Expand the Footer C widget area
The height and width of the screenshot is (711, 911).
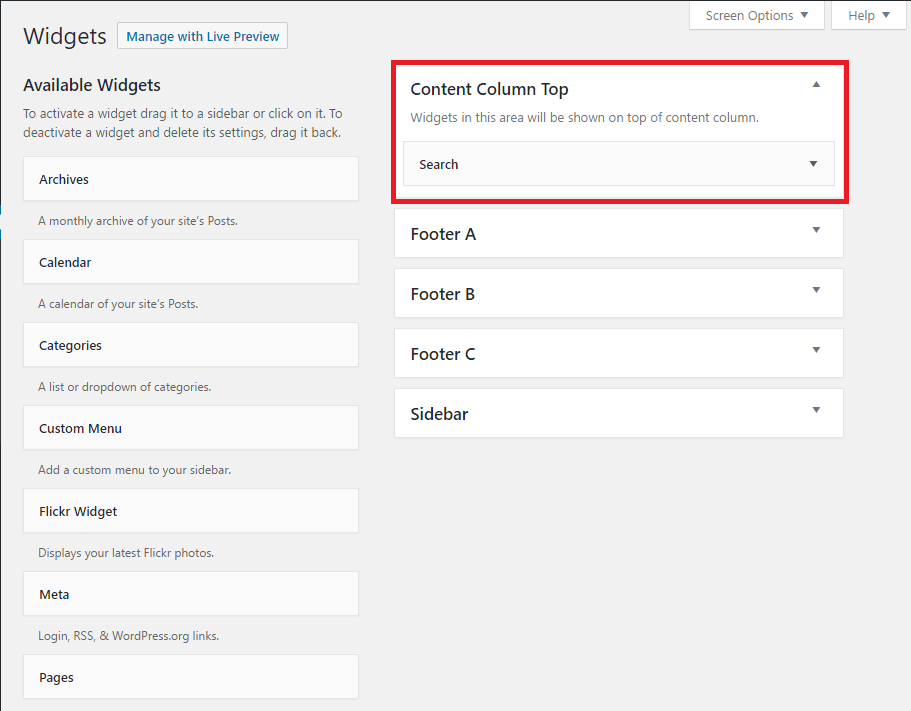click(x=816, y=351)
